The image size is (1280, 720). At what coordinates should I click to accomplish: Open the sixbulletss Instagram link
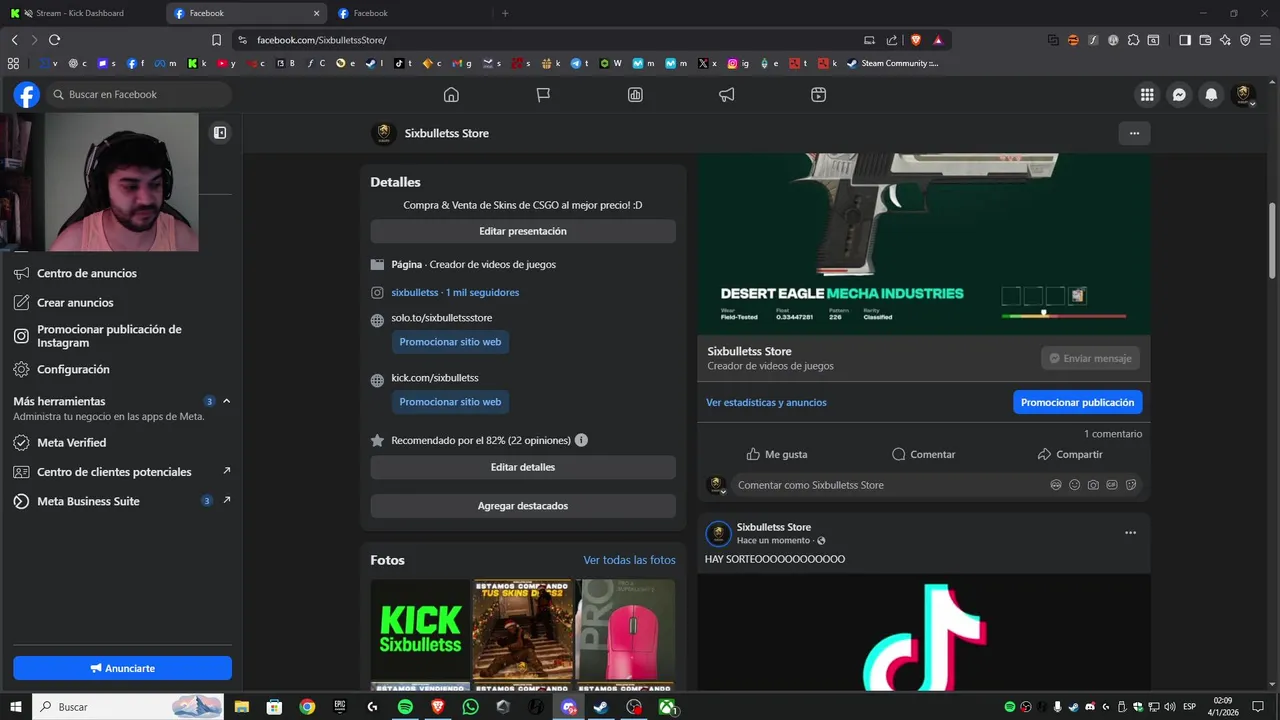(455, 292)
